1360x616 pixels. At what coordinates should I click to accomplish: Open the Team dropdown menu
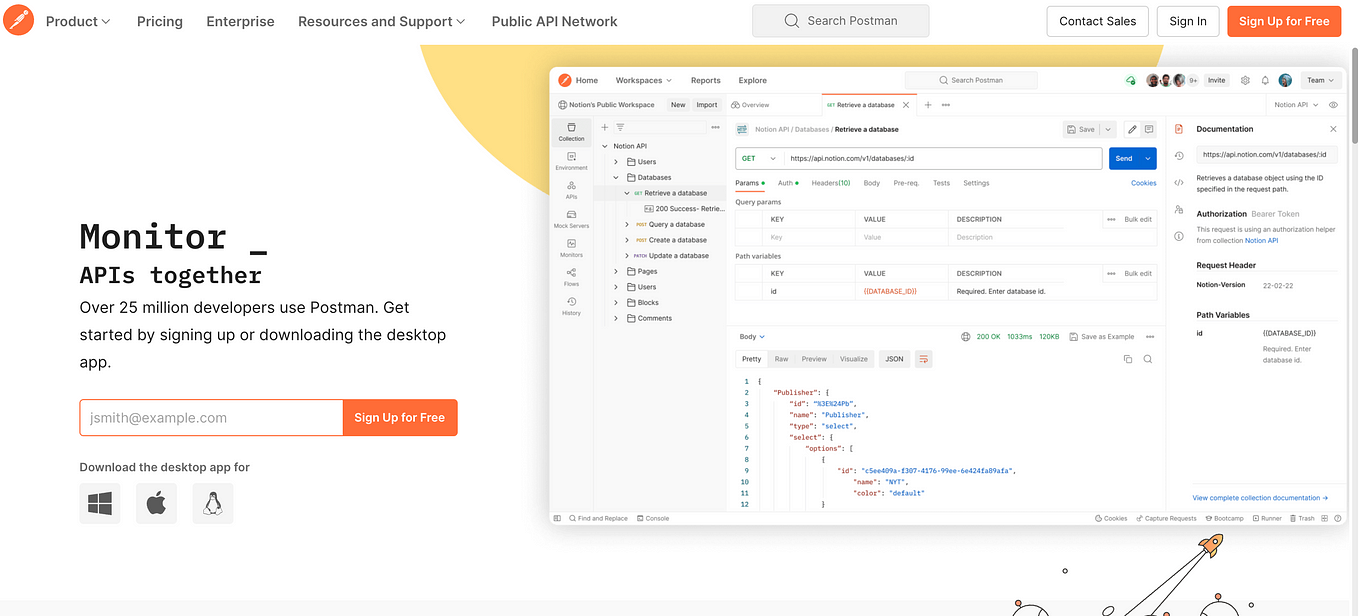[x=1320, y=80]
